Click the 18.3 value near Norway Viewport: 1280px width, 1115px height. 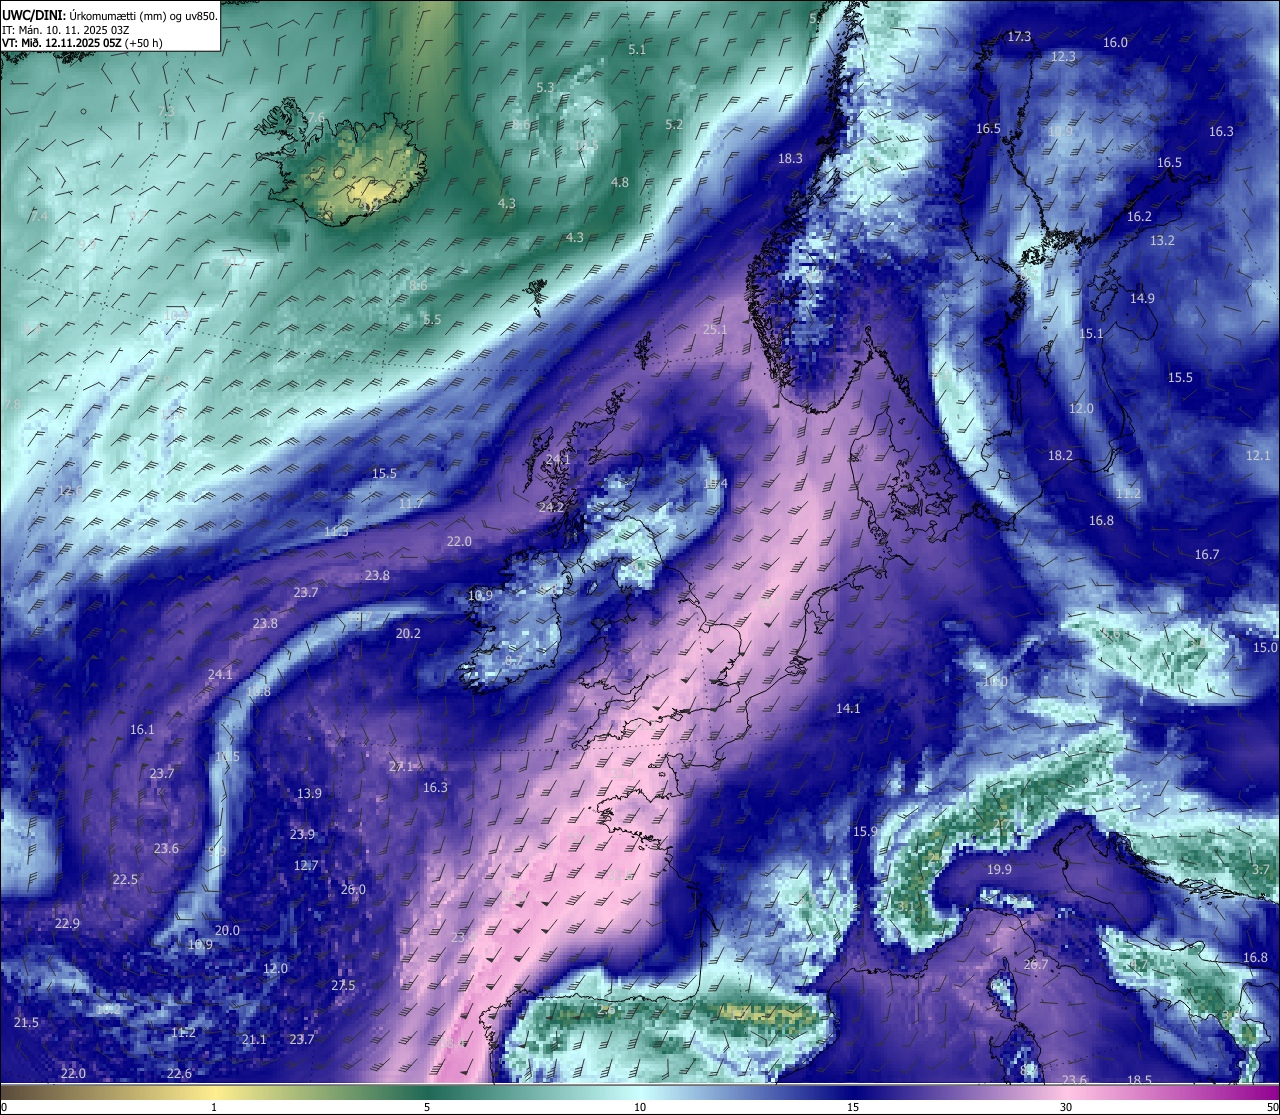[x=790, y=159]
